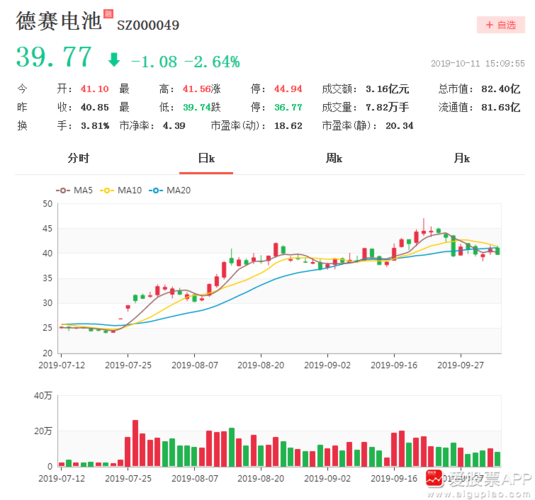Click the red margin badge beside 德赛电池
Viewport: 535px width, 500px height.
pos(108,14)
